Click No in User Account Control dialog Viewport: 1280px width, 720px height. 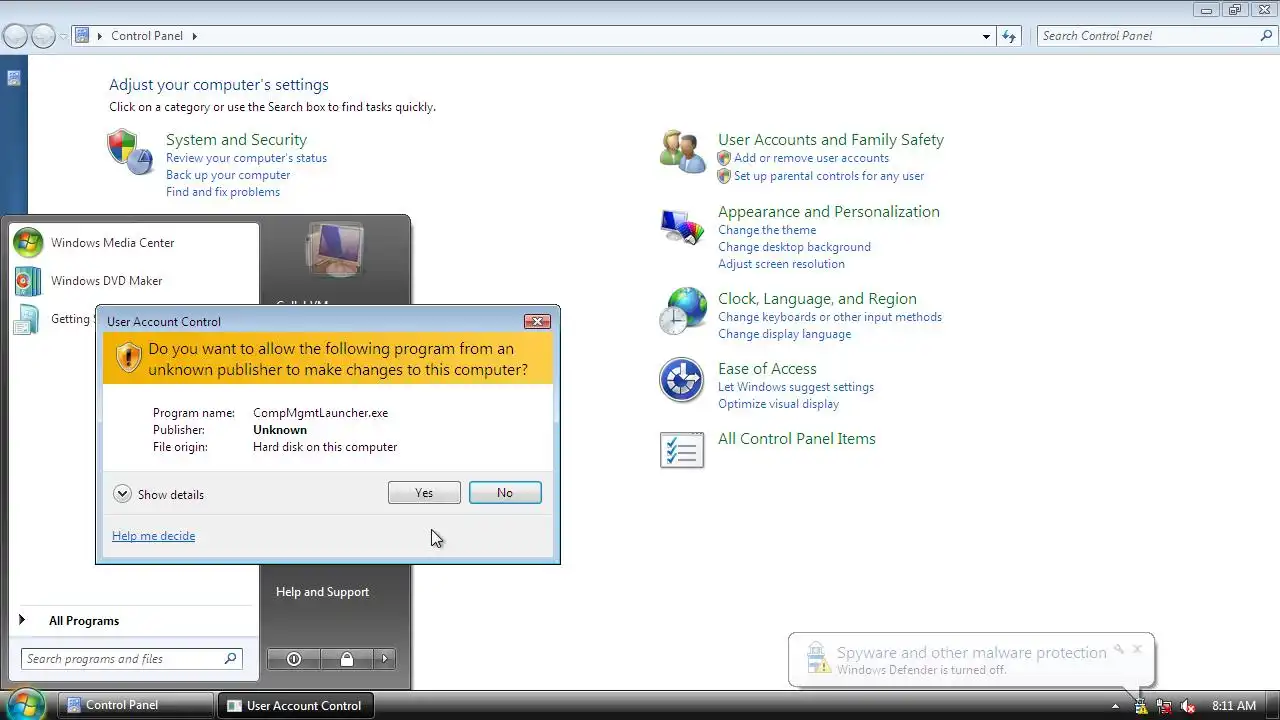(505, 493)
